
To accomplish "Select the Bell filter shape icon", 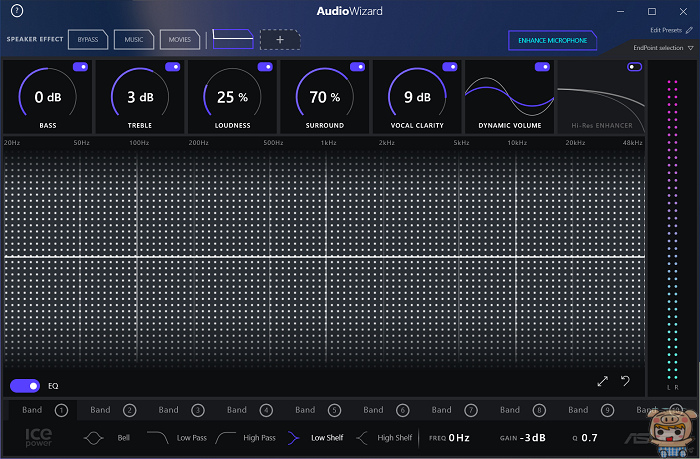I will (x=93, y=438).
